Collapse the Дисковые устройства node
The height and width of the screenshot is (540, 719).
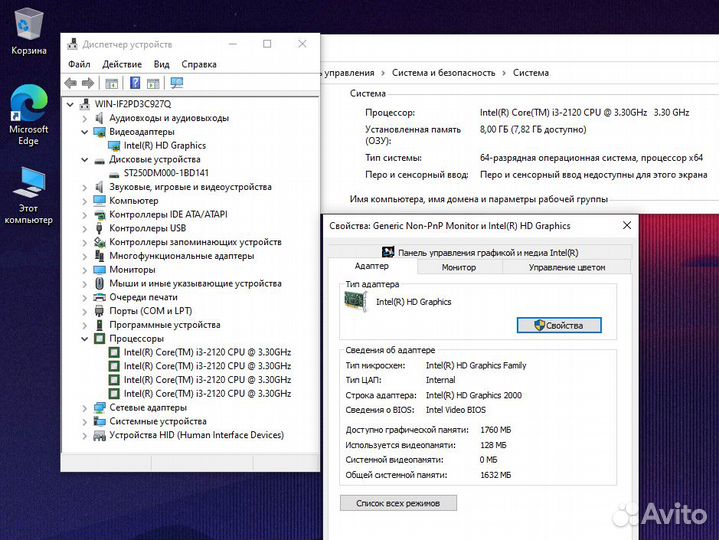coord(84,160)
